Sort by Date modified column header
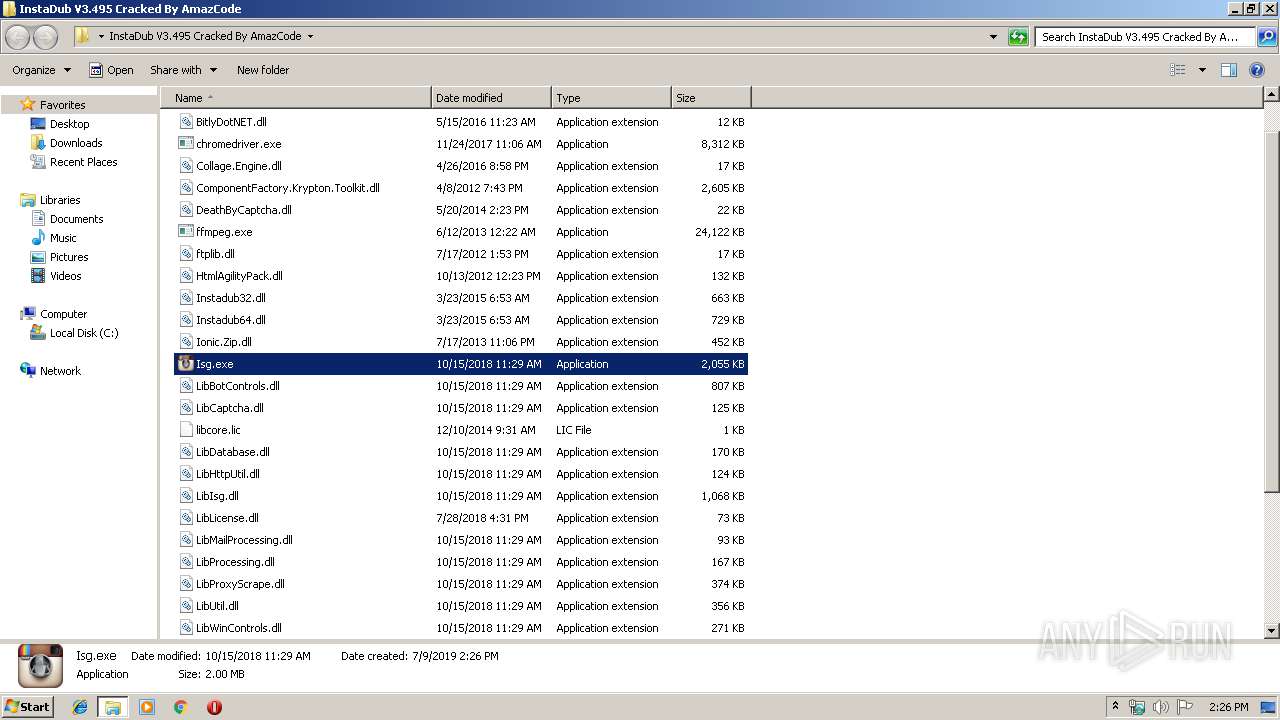 491,98
